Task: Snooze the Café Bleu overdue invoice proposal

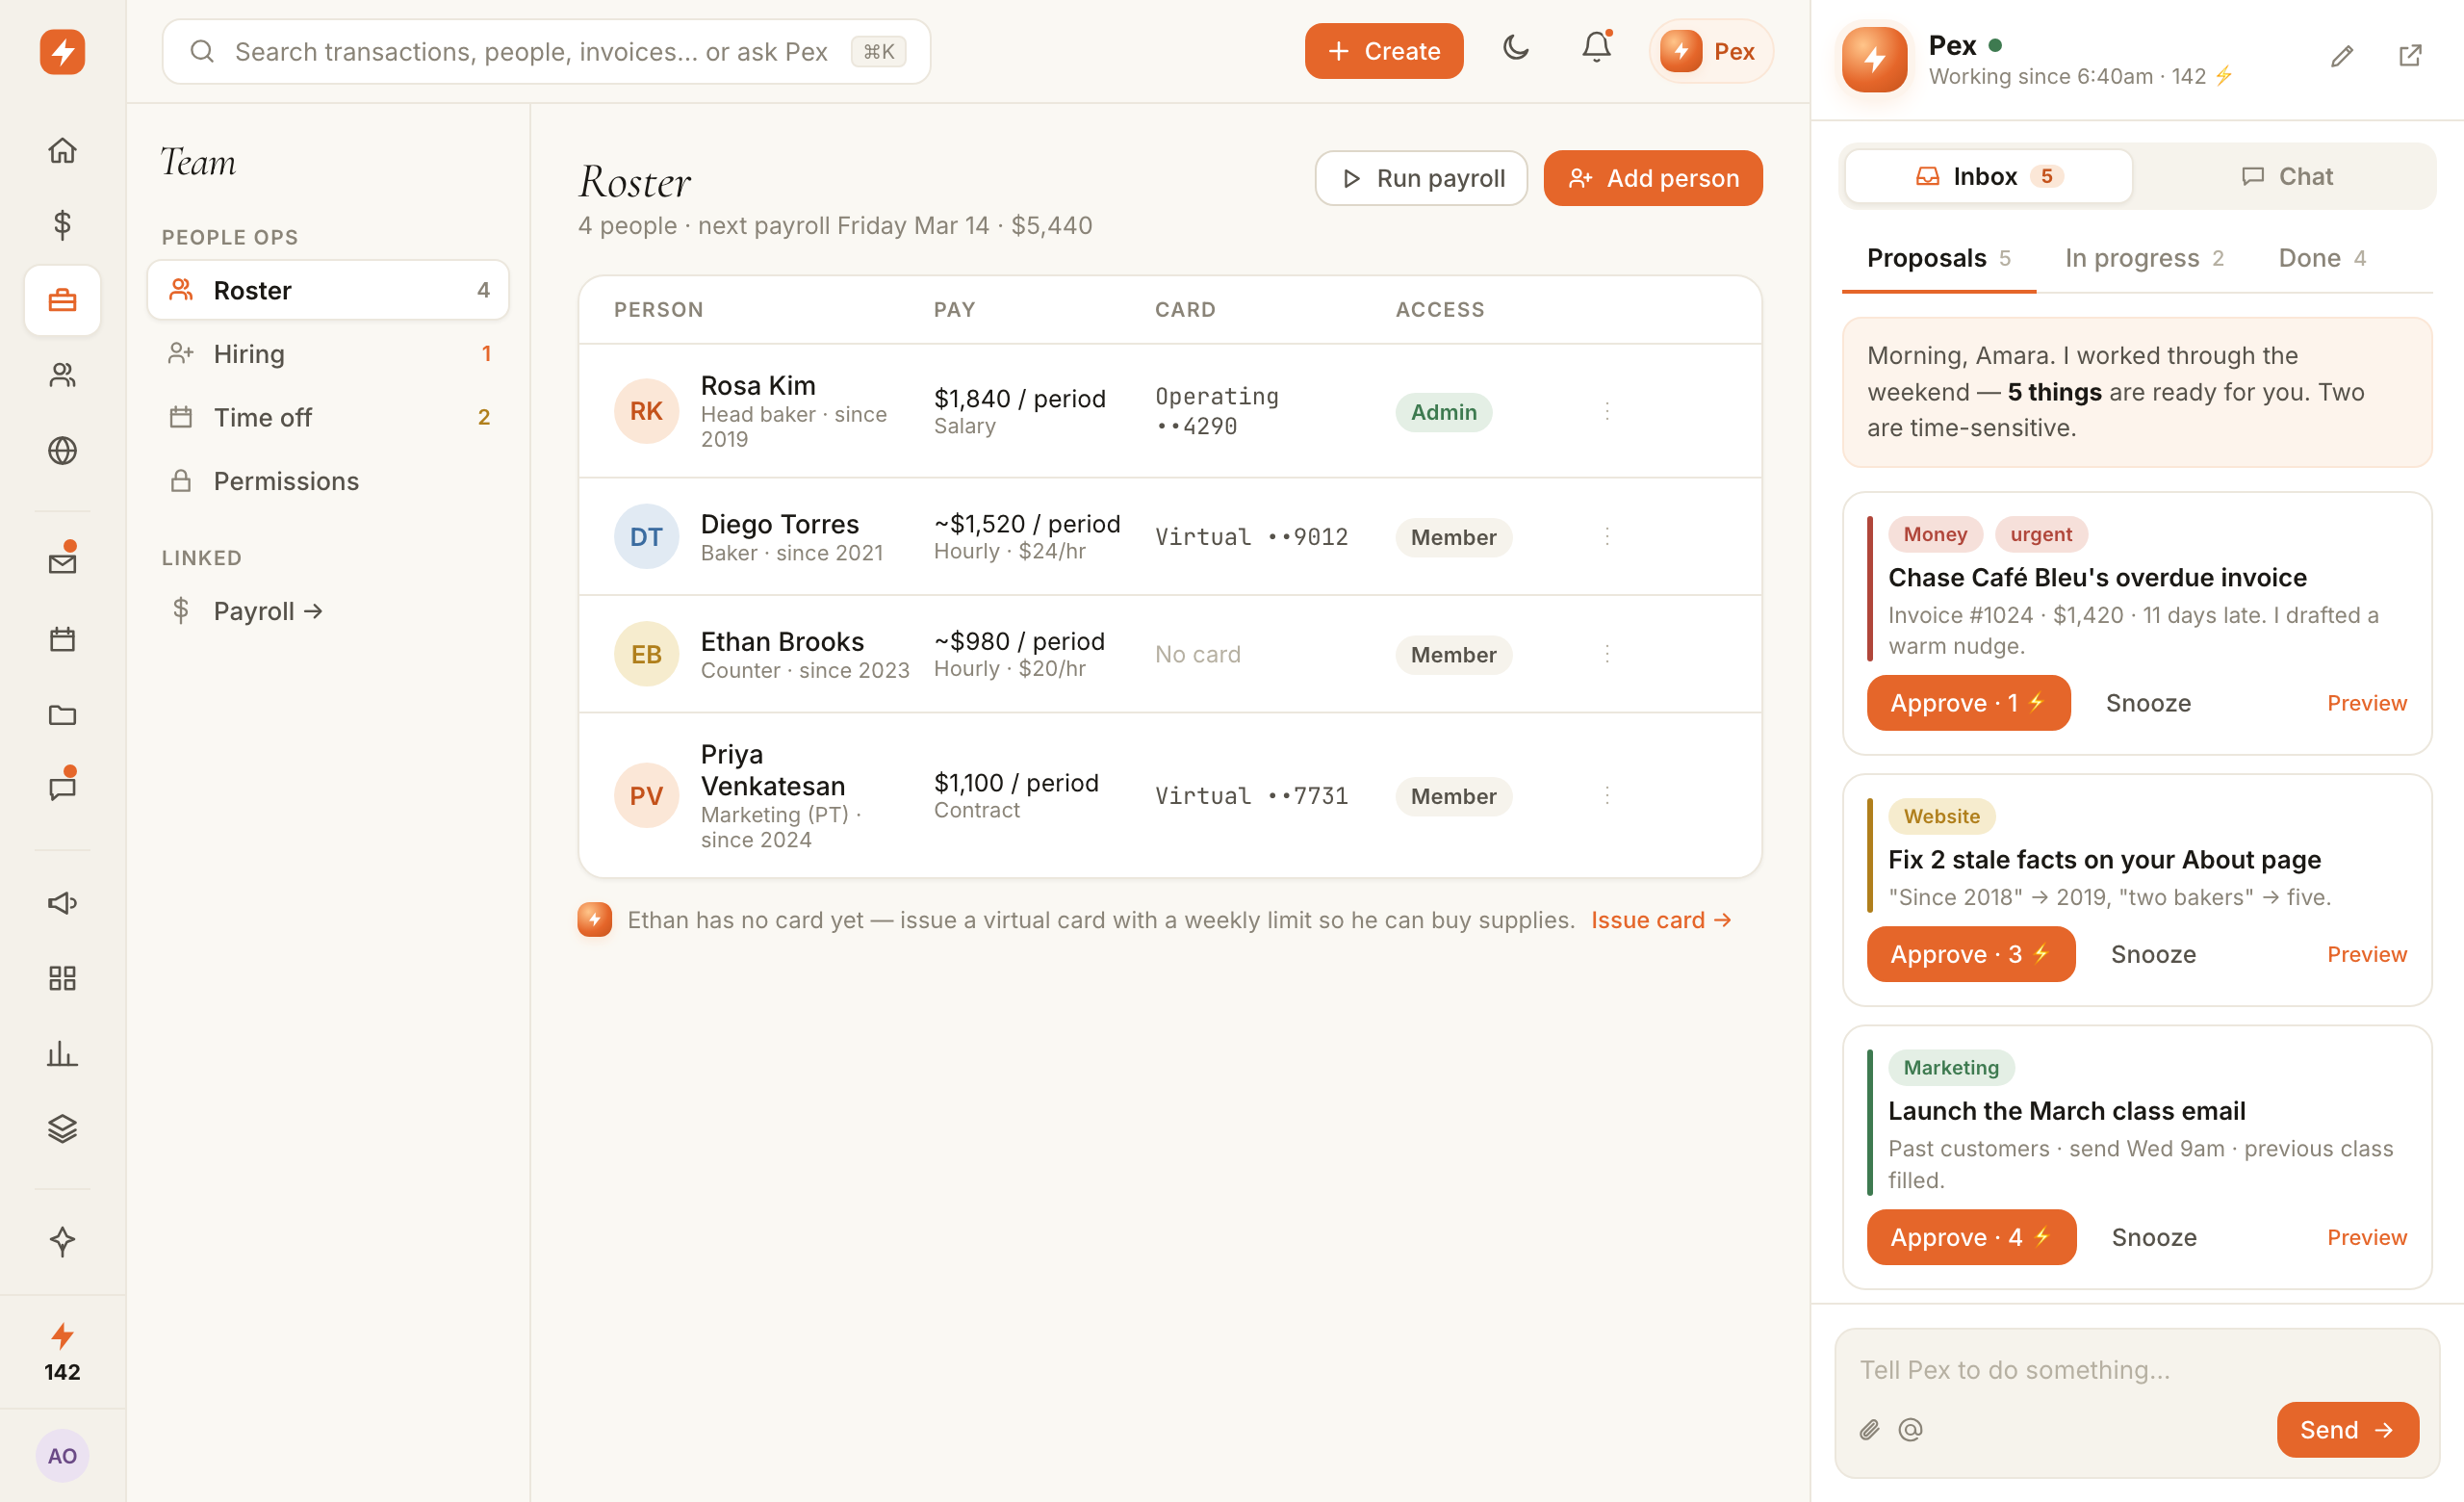Action: coord(2148,703)
